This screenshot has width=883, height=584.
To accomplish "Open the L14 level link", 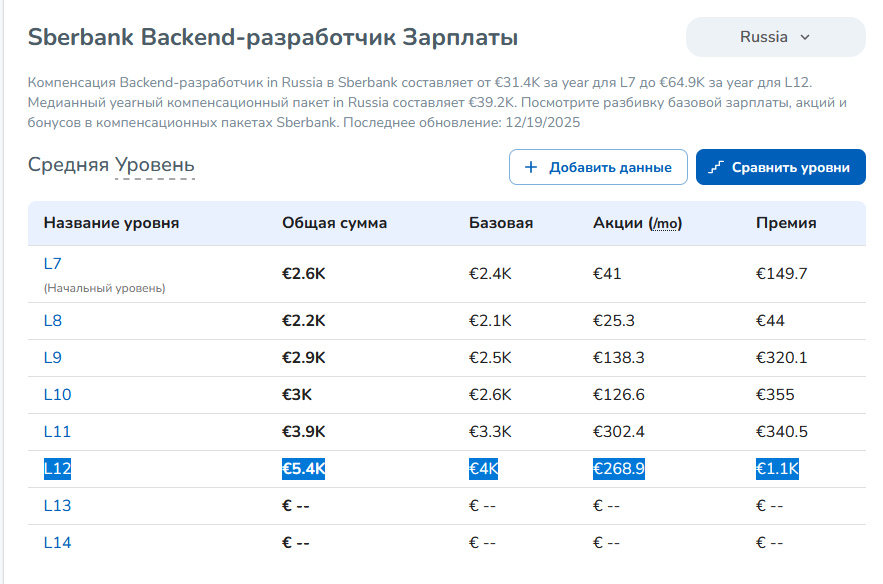I will [x=57, y=543].
